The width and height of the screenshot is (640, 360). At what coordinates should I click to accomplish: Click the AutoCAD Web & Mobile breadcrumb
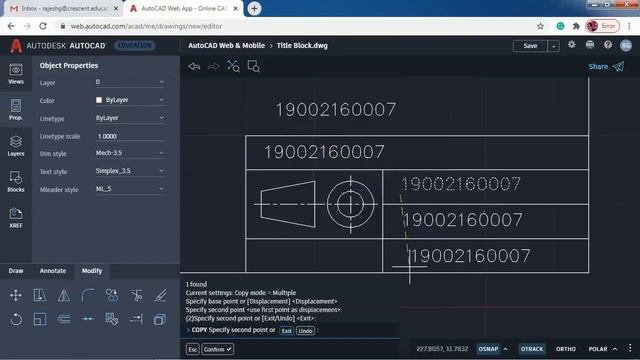point(227,46)
